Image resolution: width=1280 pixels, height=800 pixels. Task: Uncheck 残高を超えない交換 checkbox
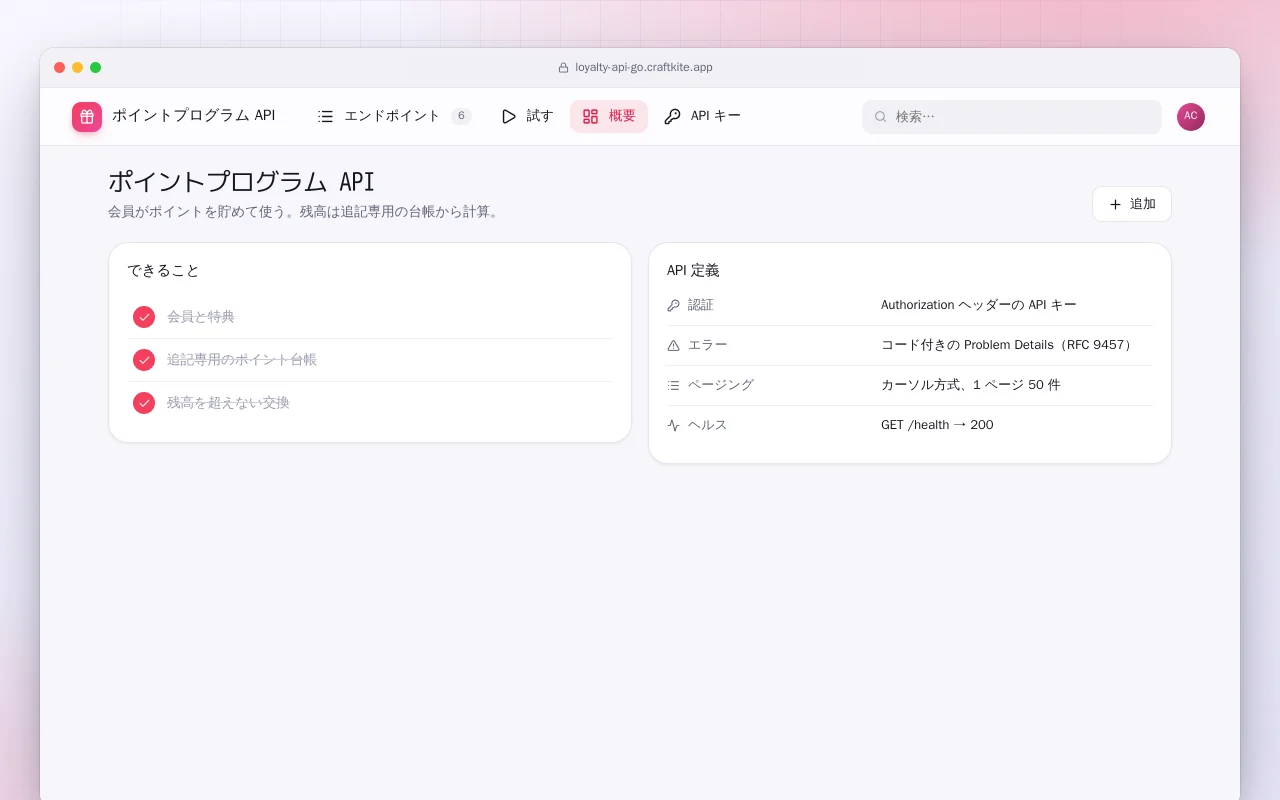144,403
